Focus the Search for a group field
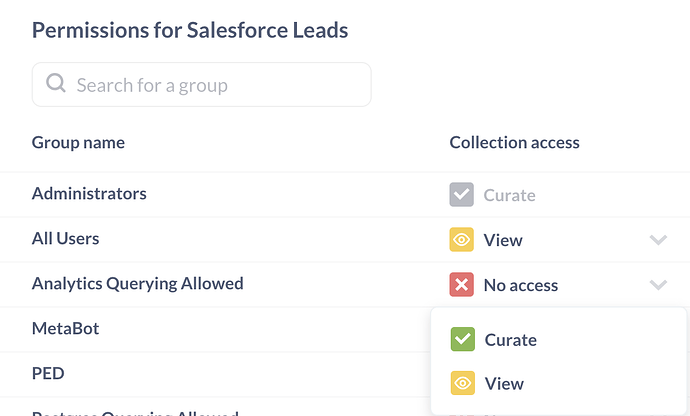 (202, 85)
